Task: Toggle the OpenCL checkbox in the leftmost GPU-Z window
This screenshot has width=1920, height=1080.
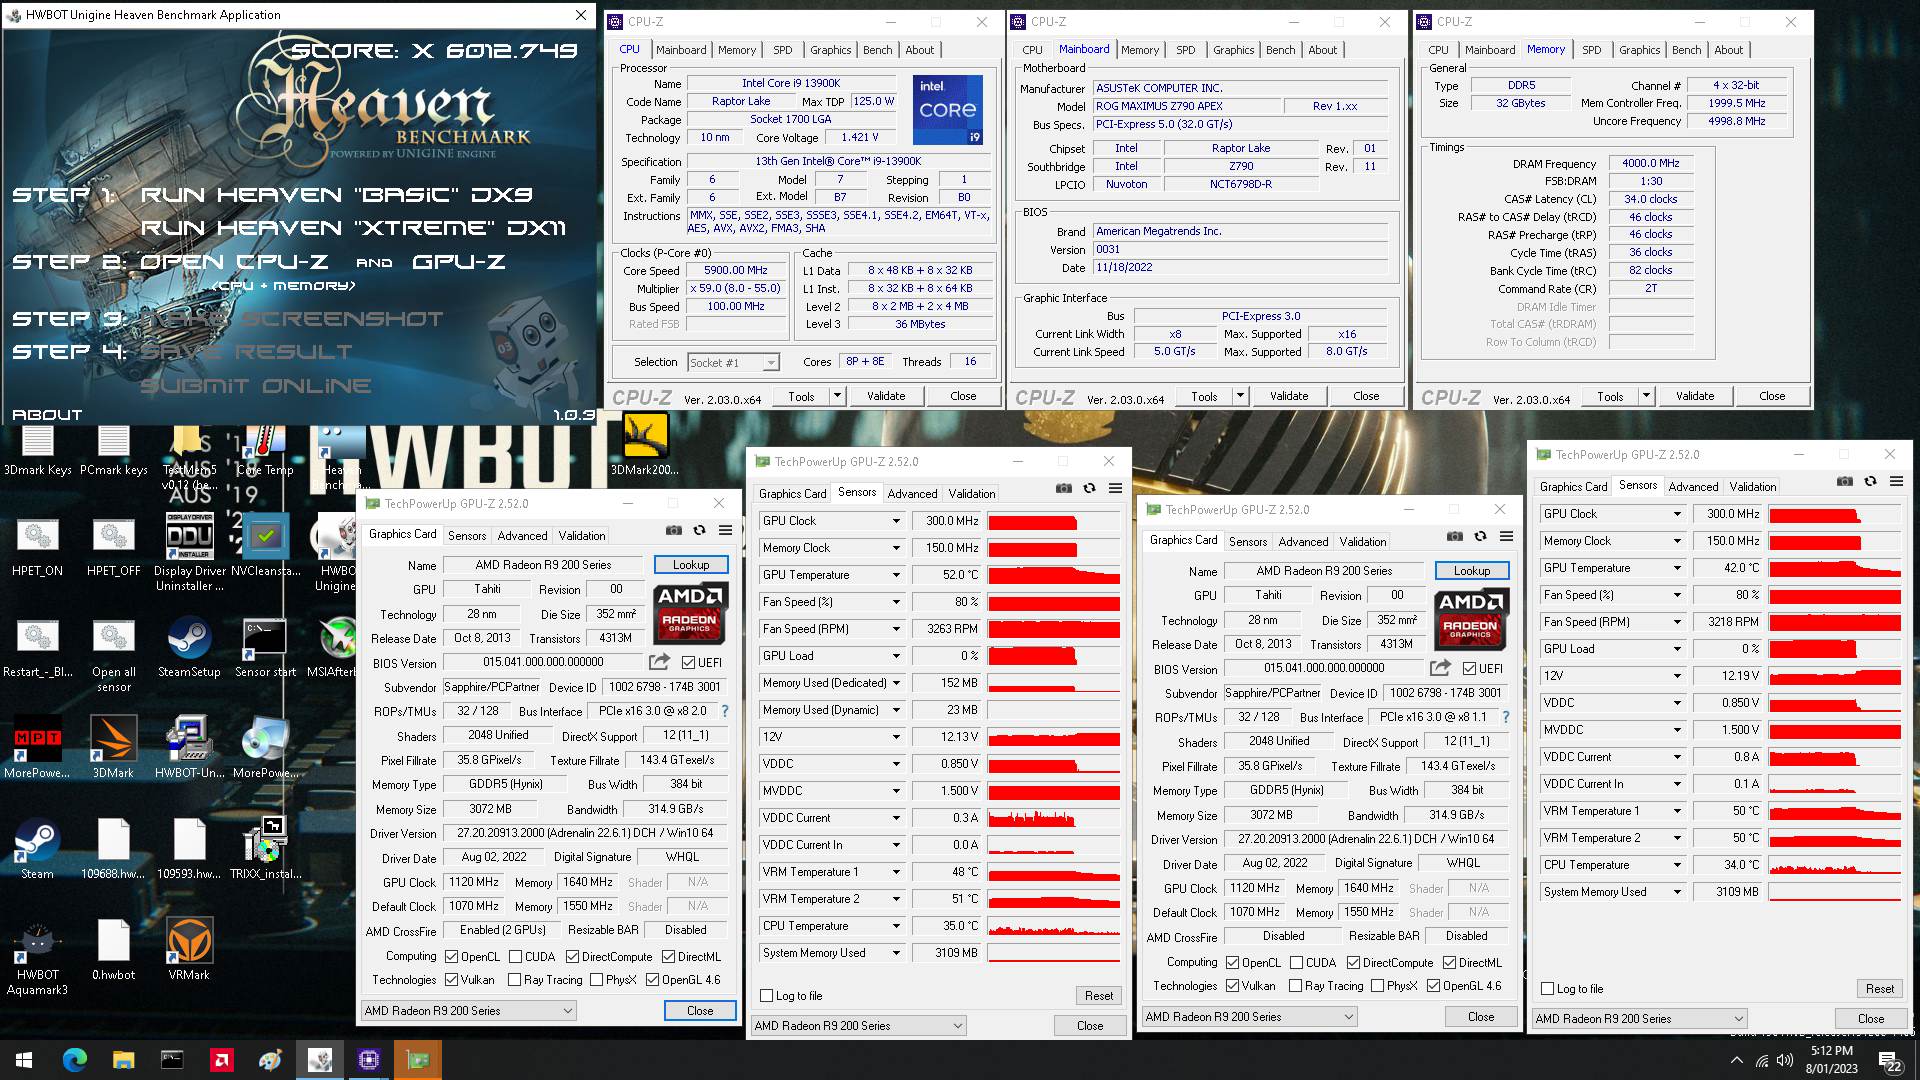Action: [x=451, y=957]
